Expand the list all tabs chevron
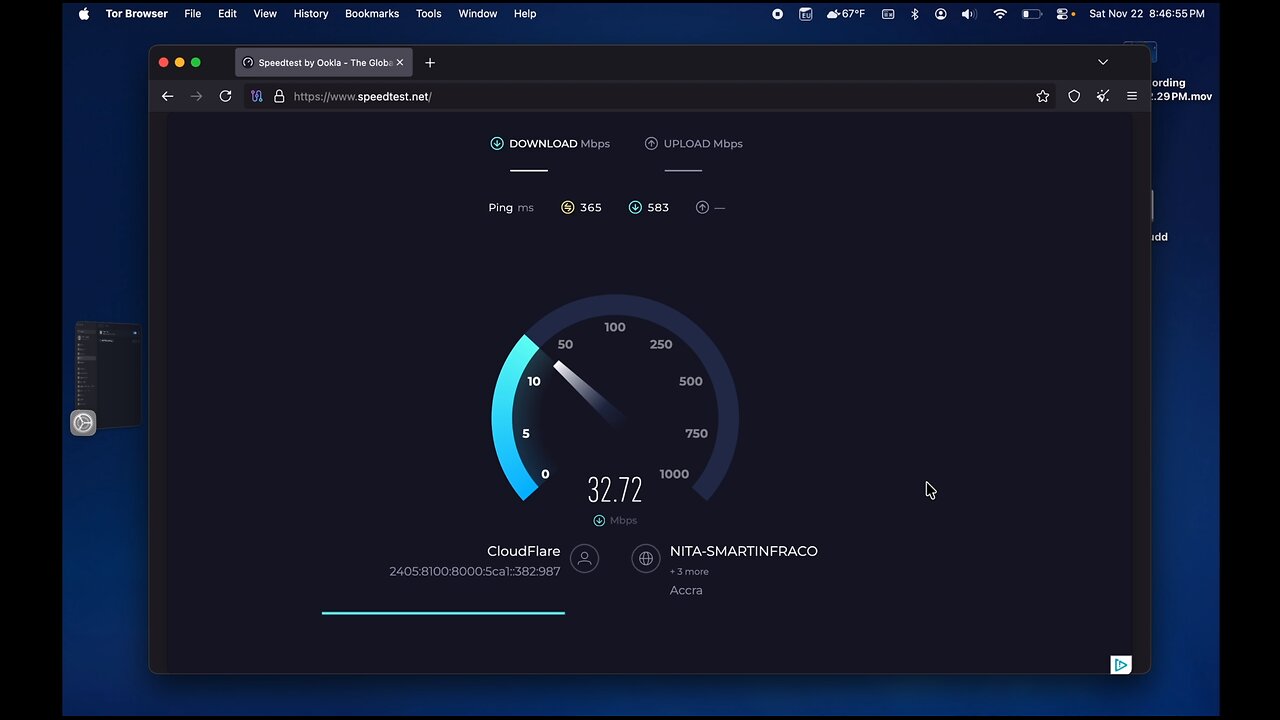The image size is (1280, 720). click(1103, 62)
